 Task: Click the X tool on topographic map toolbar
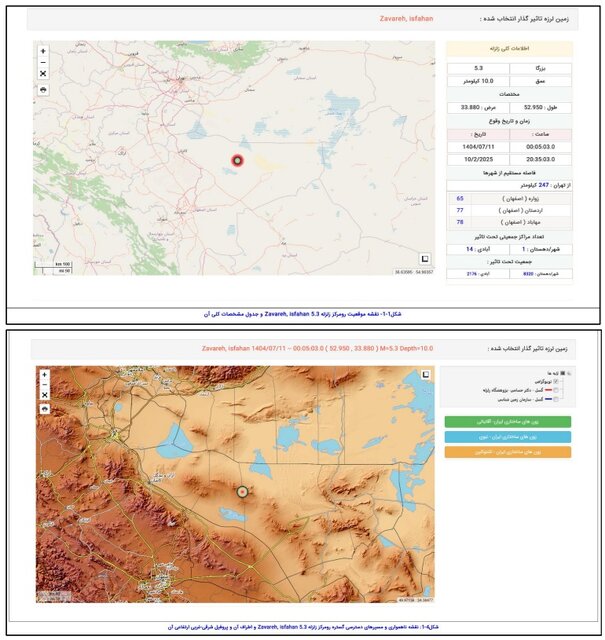tap(44, 396)
